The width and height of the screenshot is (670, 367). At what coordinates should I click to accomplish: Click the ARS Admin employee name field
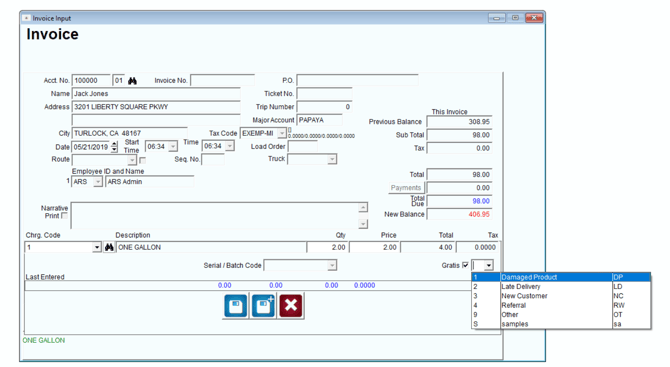click(x=150, y=182)
